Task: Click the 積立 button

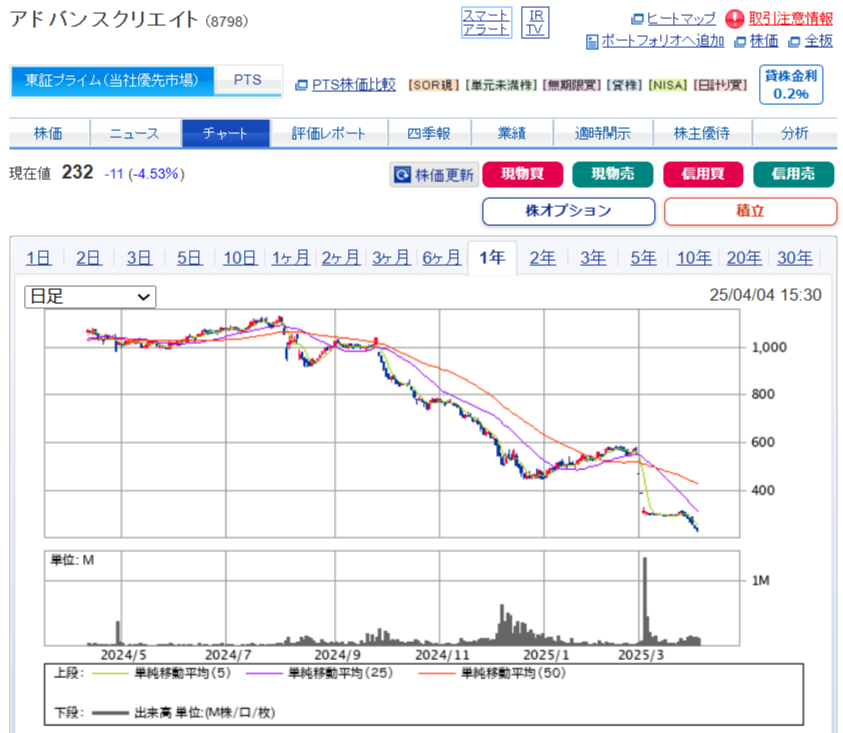Action: [x=751, y=211]
